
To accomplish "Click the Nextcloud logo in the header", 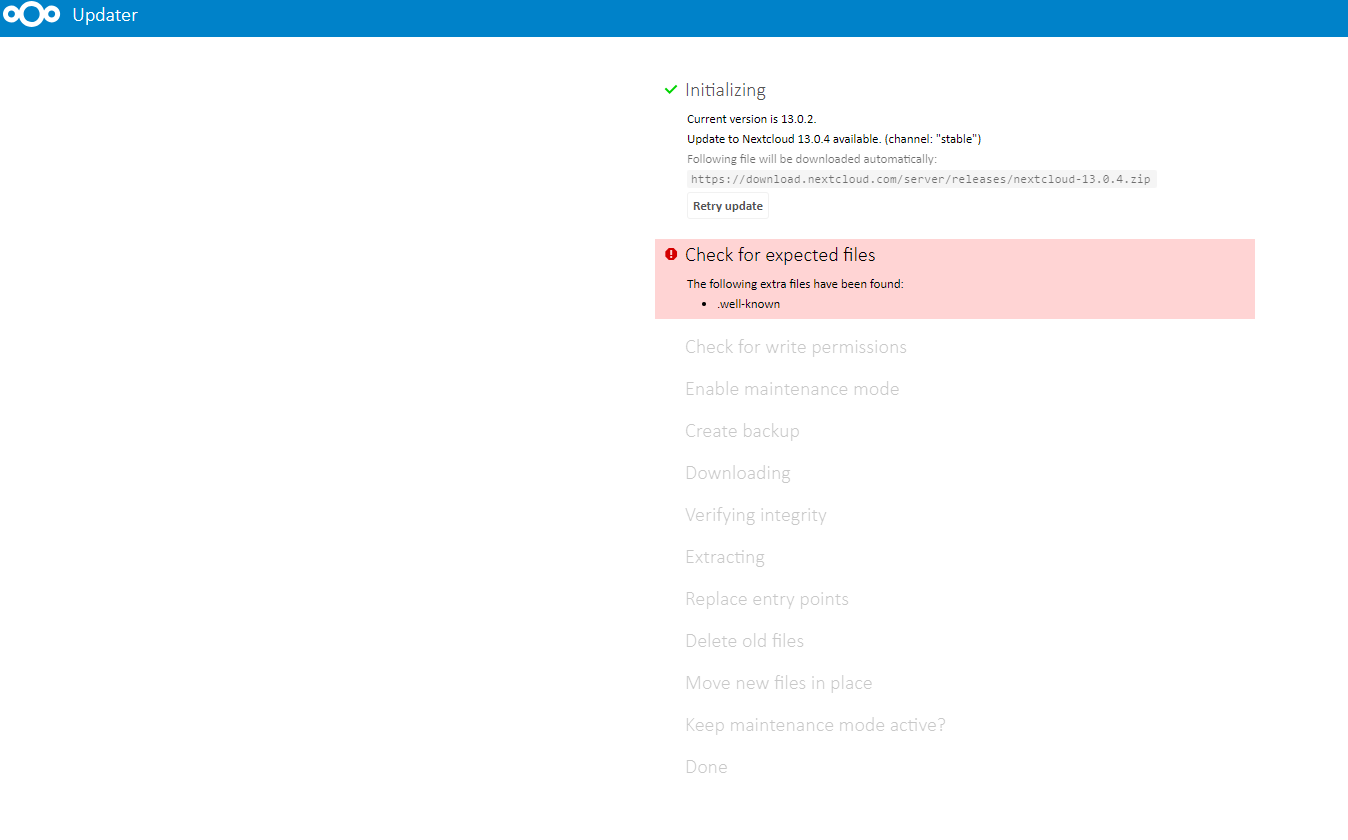I will [x=32, y=14].
